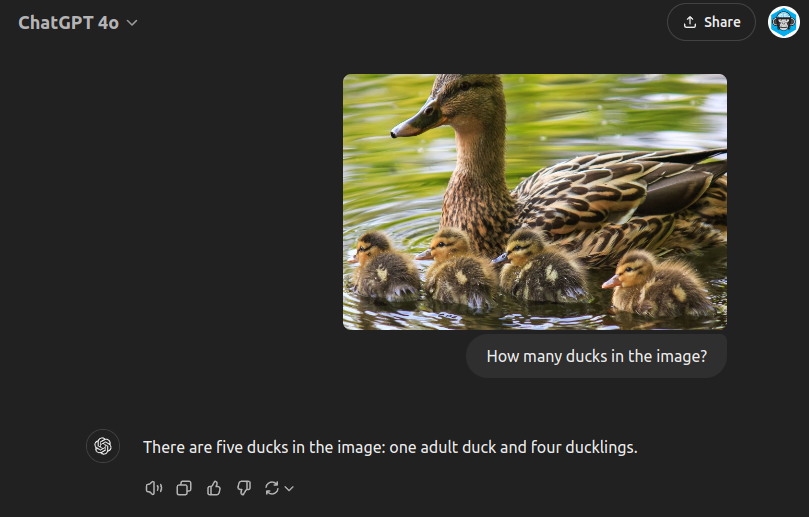809x517 pixels.
Task: Click the assistant's 'There are five ducks' reply text
Action: point(390,447)
